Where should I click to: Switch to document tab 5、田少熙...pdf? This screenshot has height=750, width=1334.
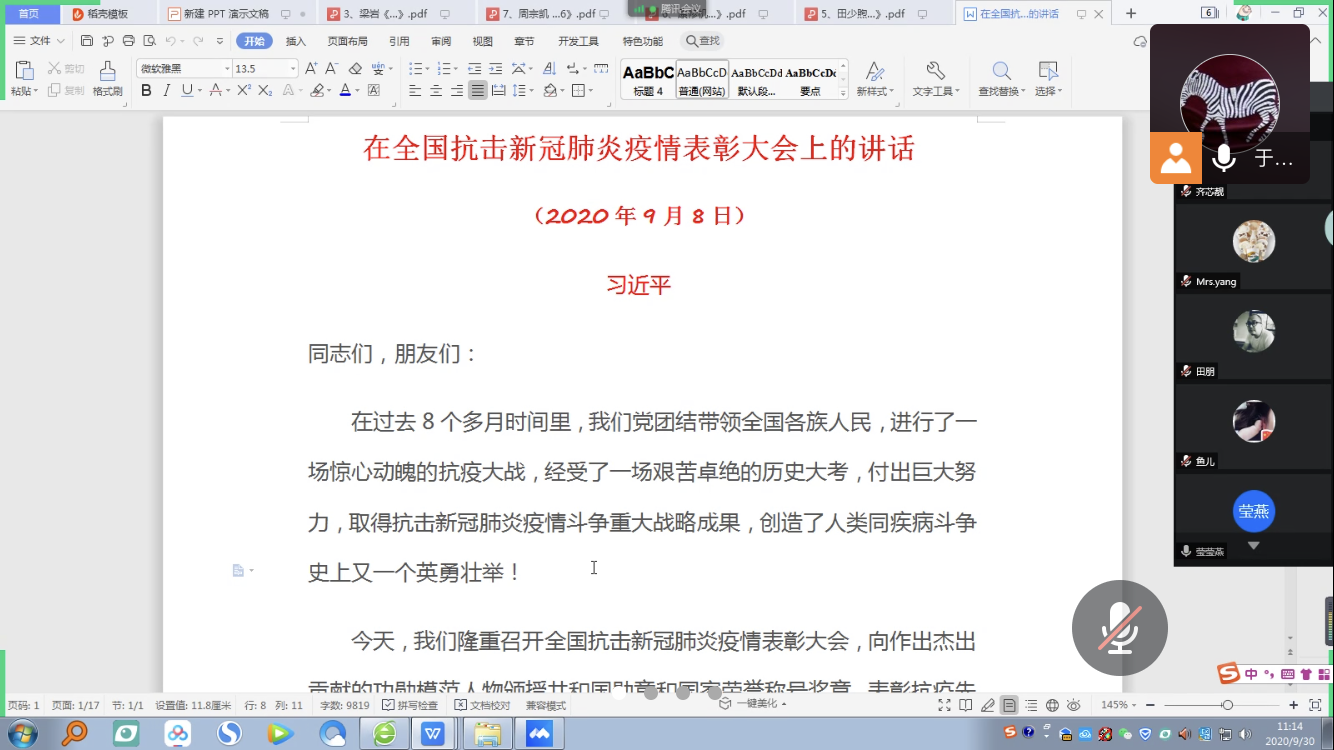[871, 14]
